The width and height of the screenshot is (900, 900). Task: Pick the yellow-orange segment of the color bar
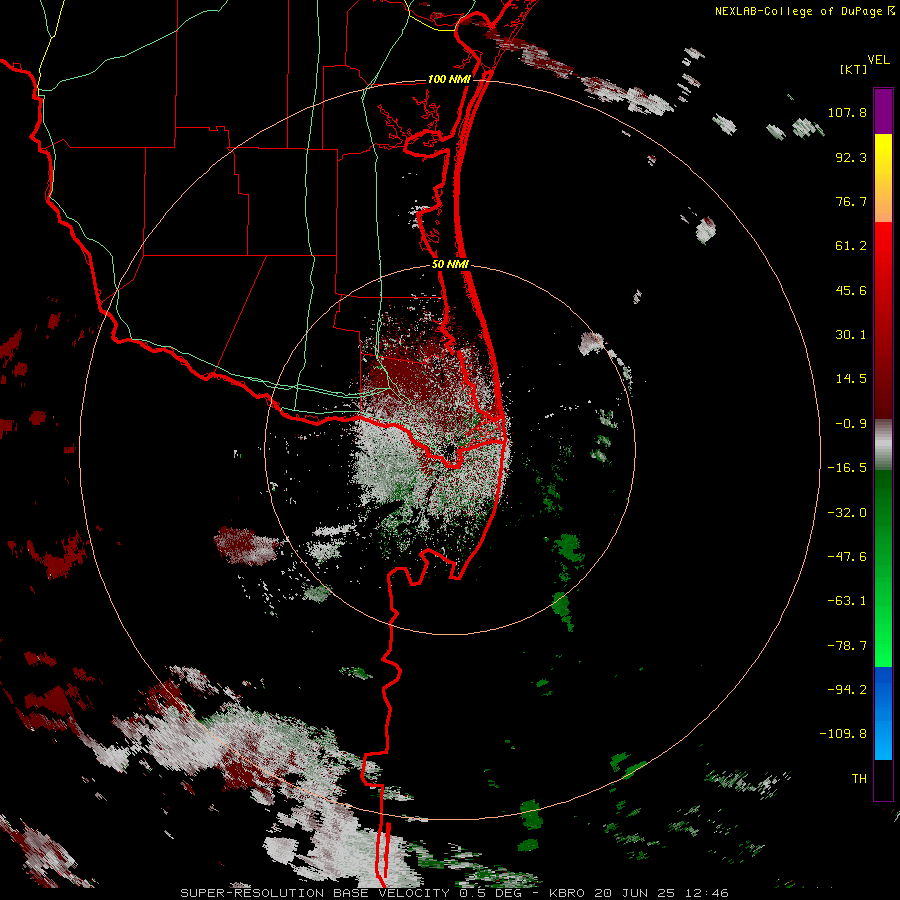click(883, 178)
